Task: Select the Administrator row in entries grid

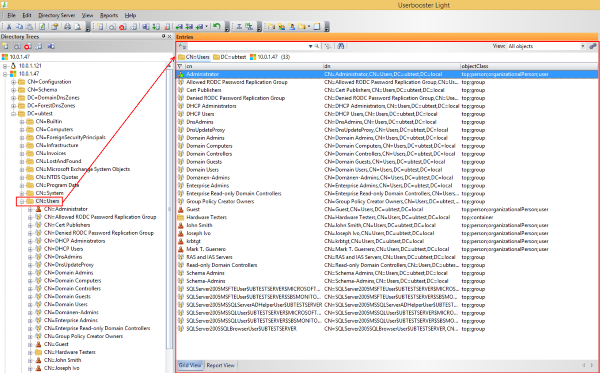Action: [387, 74]
